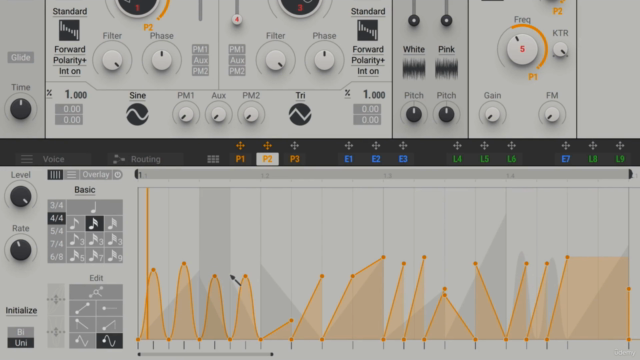Switch to vertical bars grid view
Viewport: 640px width, 360px height.
(x=55, y=175)
